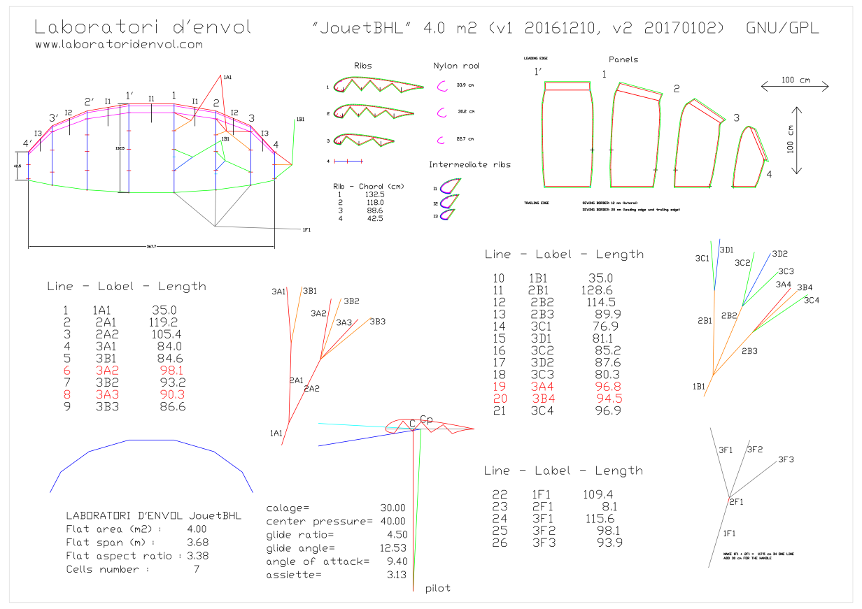The image size is (862, 609).
Task: Click the "Laboratori d'envol" main title
Action: point(143,27)
